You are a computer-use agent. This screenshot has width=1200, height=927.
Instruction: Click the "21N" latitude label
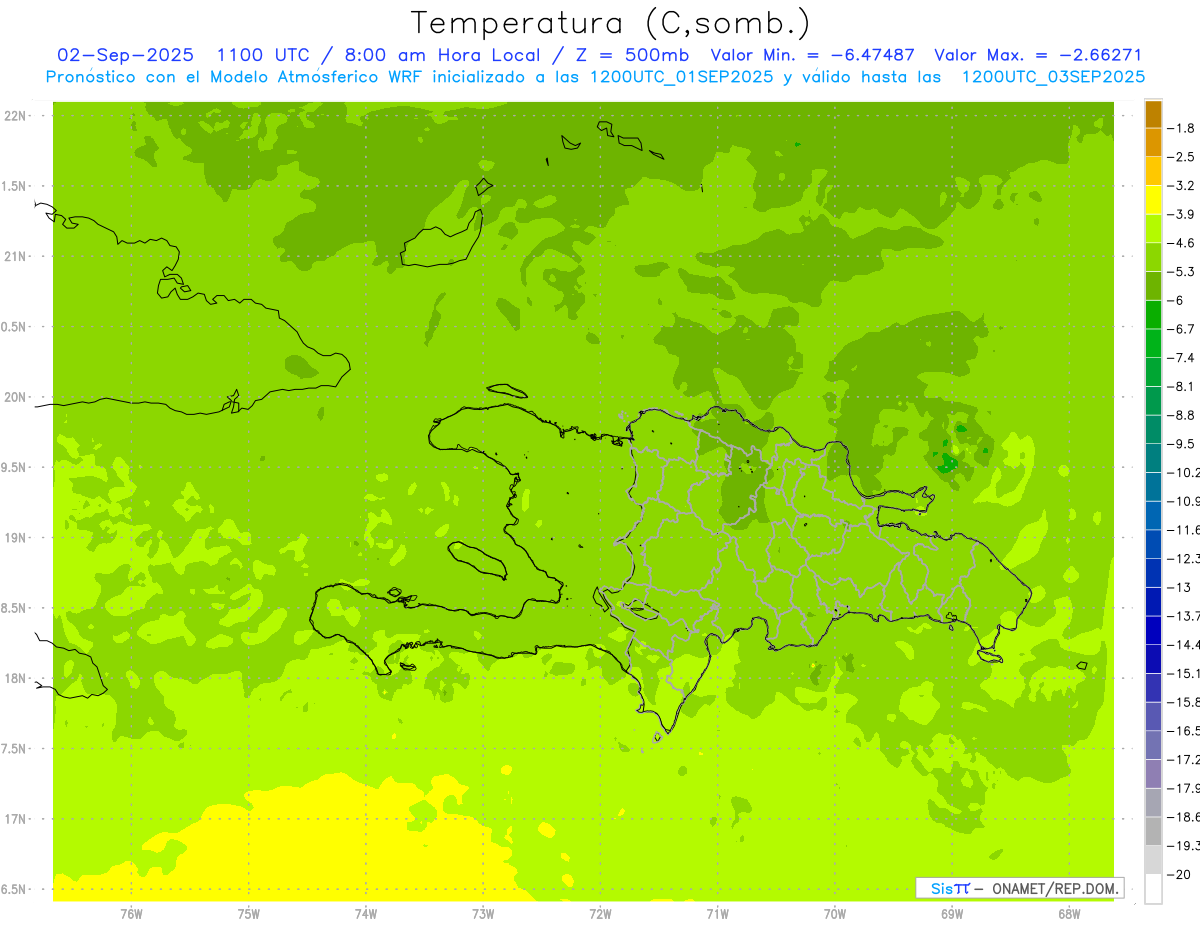tap(14, 257)
